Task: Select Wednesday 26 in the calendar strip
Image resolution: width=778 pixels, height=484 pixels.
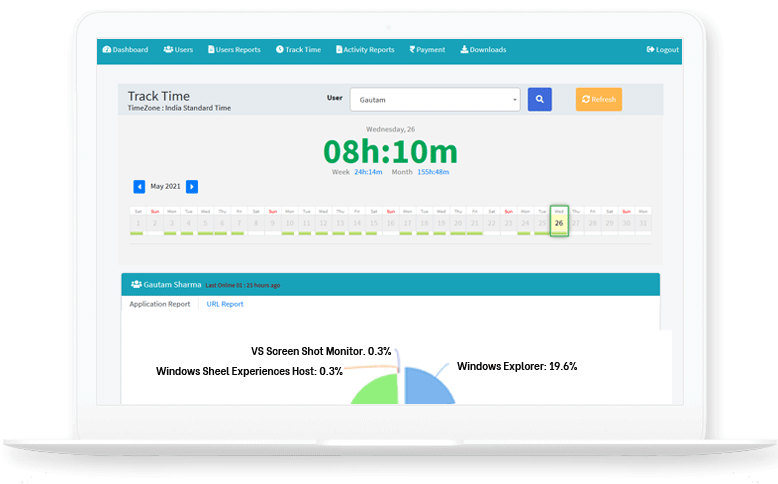Action: 559,222
